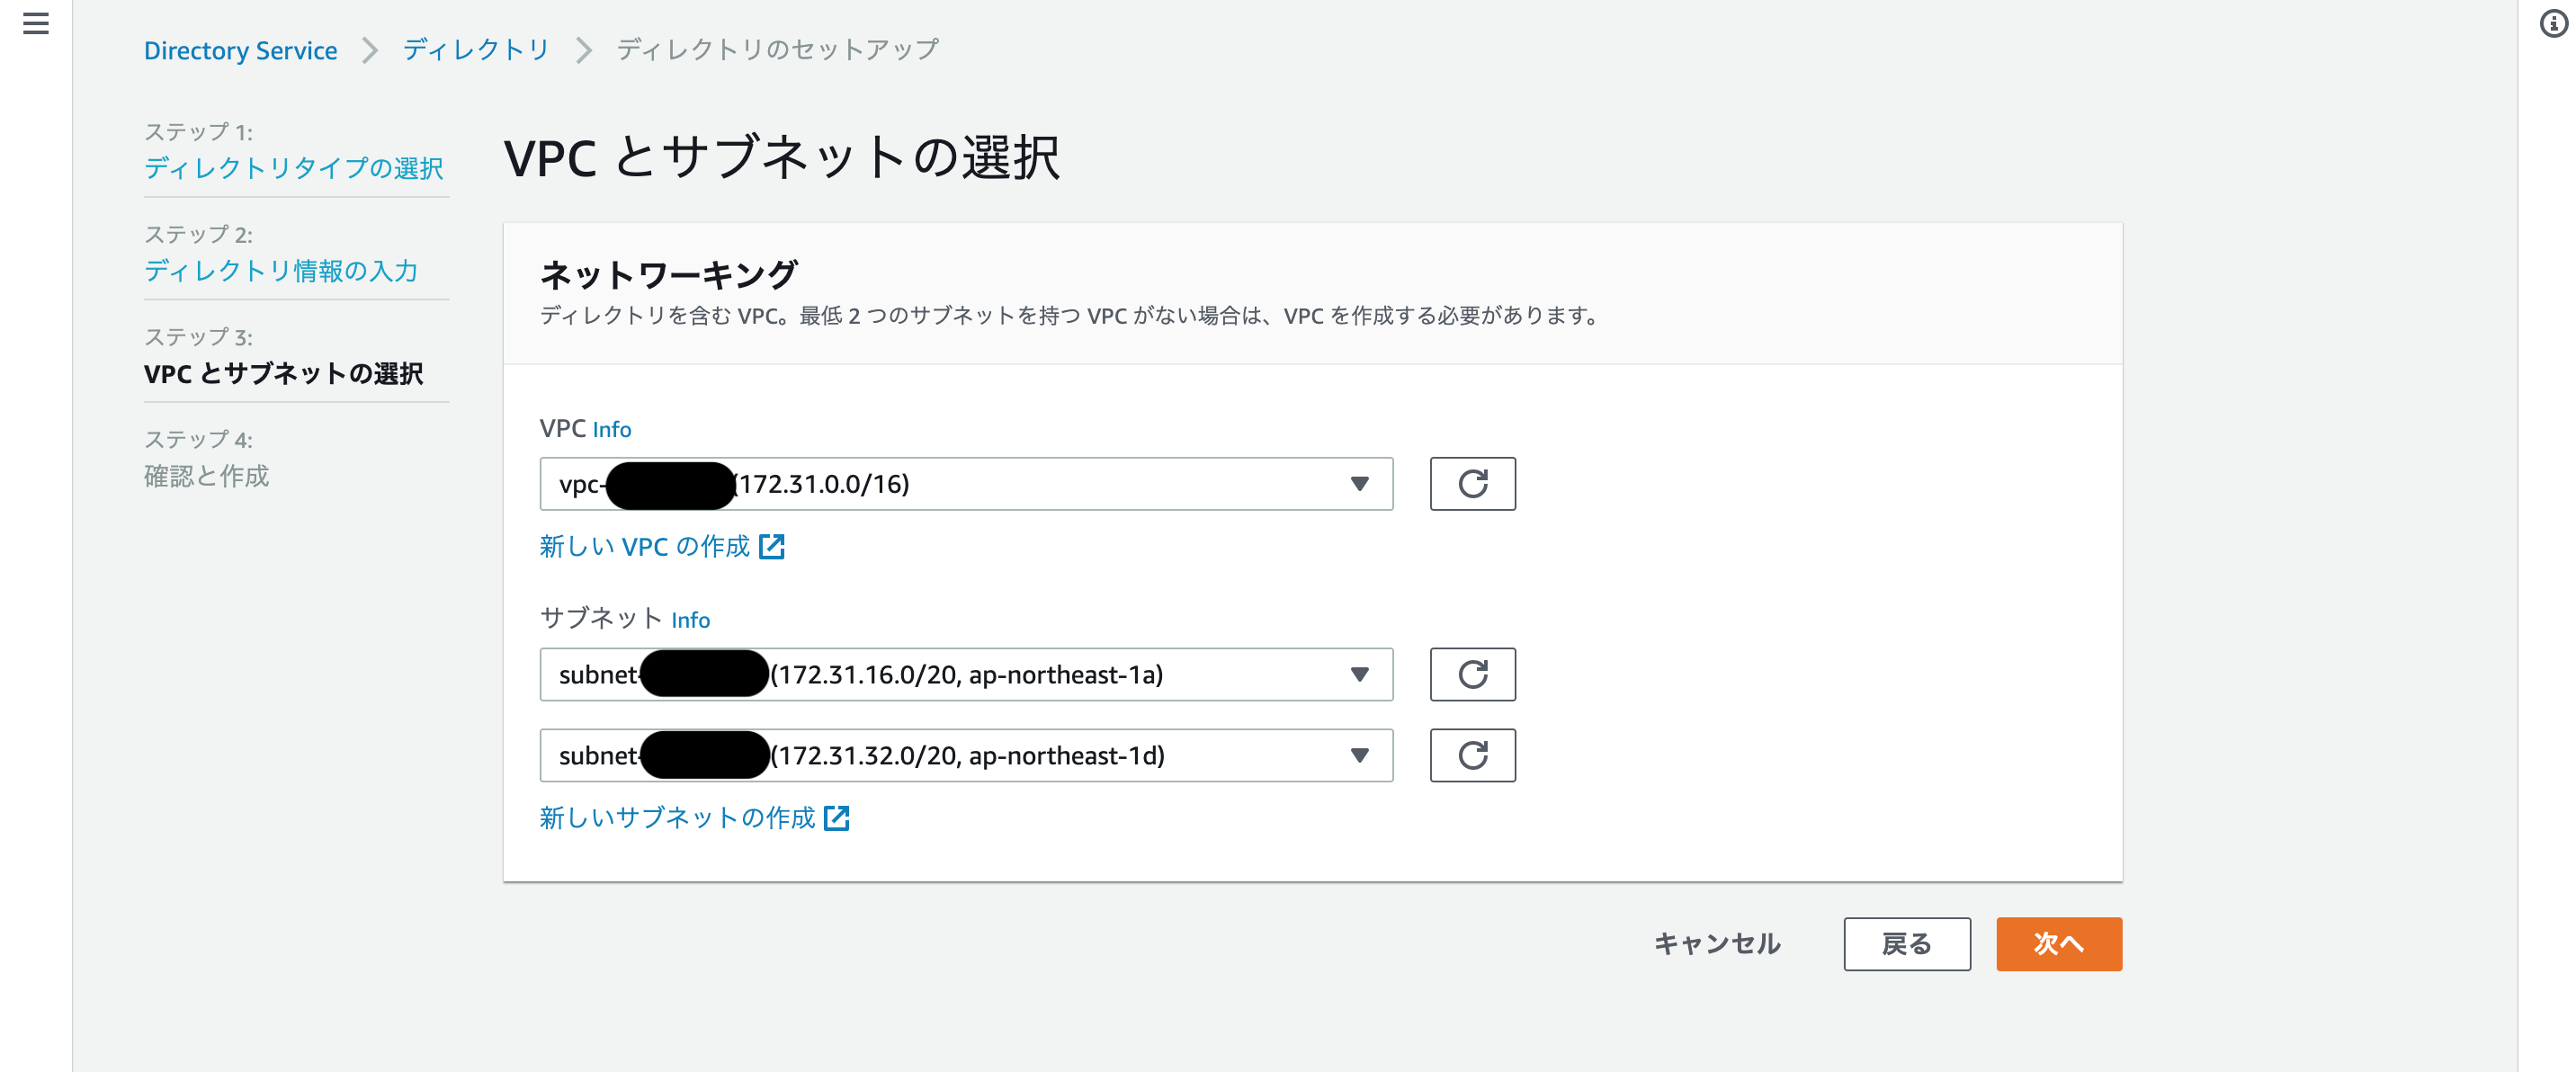Navigate to Directory Service via breadcrumb
Screen dimensions: 2576x1072
240,49
